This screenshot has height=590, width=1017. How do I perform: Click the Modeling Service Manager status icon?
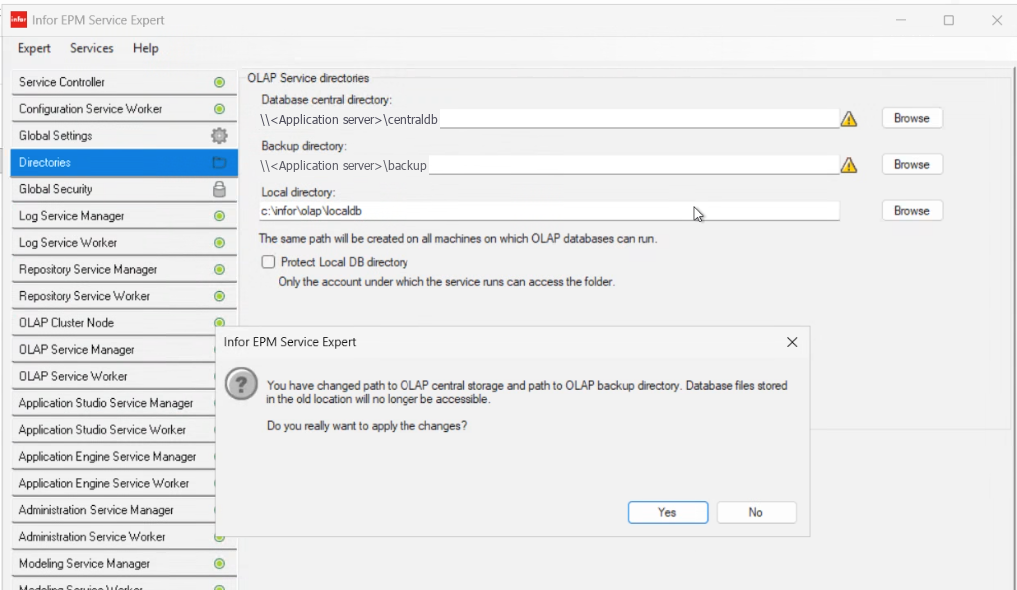pyautogui.click(x=219, y=563)
